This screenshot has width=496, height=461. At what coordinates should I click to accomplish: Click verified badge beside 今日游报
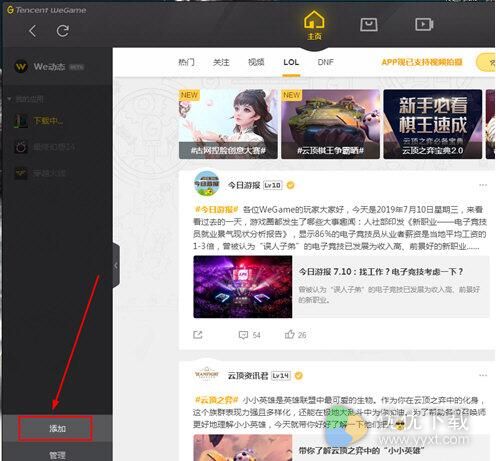(291, 185)
